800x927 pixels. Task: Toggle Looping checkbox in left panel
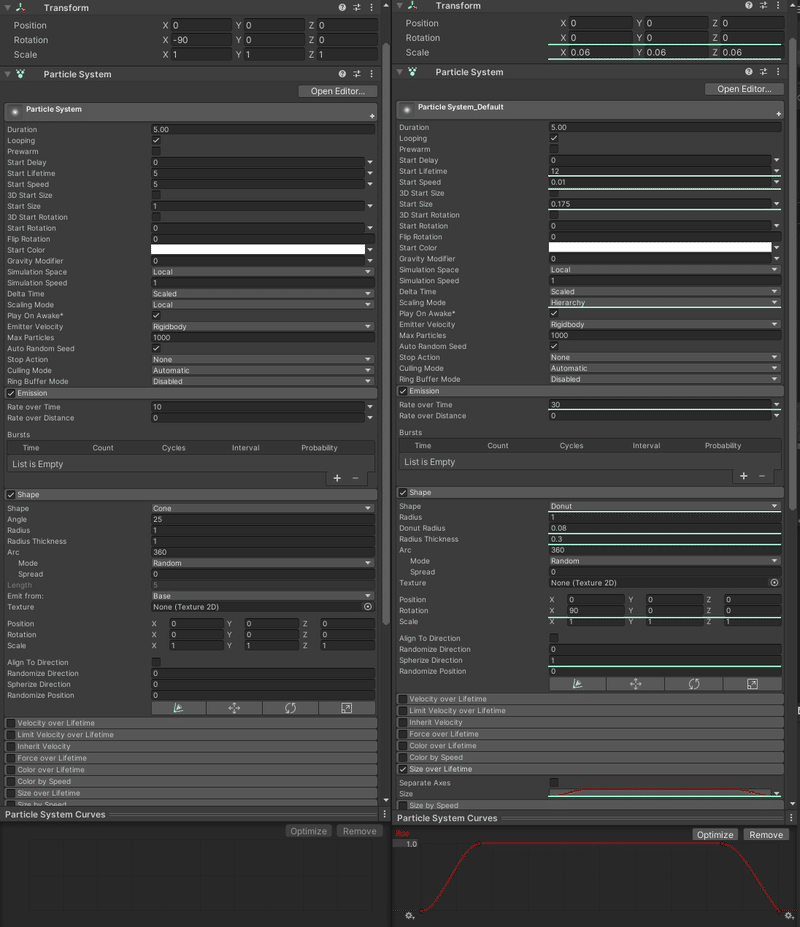tap(156, 140)
